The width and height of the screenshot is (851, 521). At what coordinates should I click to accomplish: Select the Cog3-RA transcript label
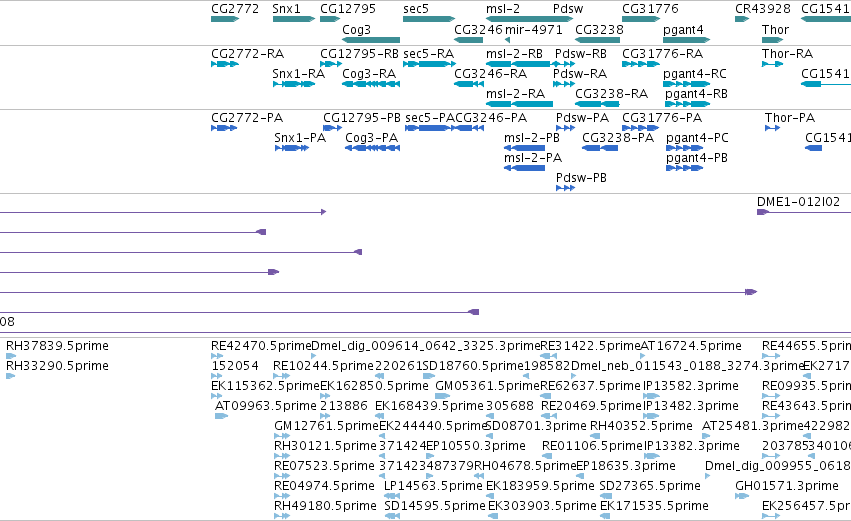[x=369, y=74]
